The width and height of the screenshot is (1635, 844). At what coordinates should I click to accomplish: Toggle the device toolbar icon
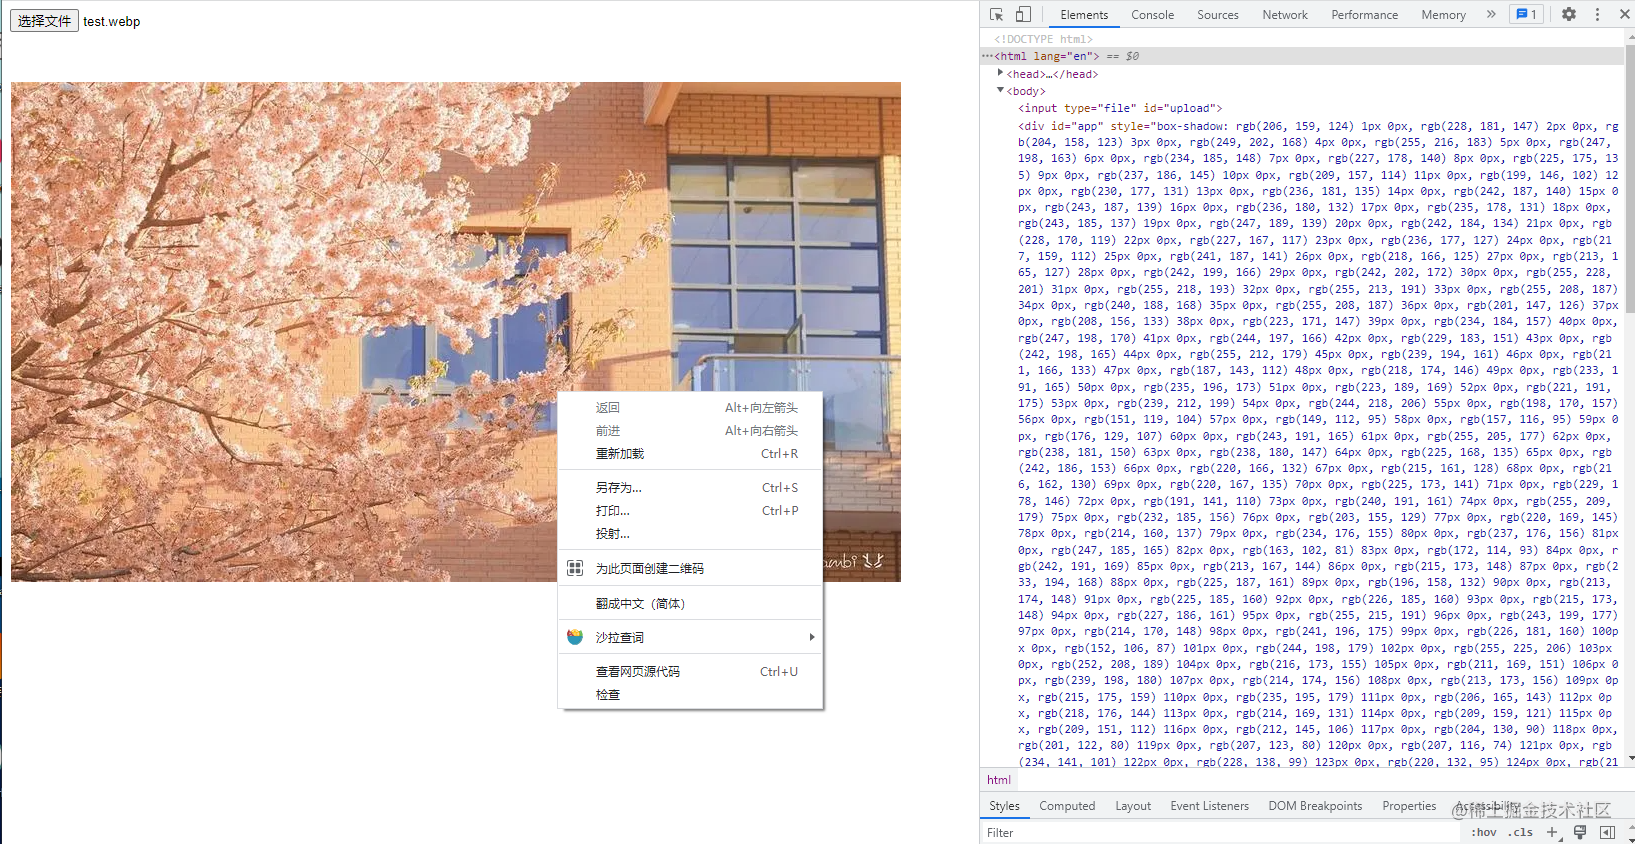coord(1023,14)
